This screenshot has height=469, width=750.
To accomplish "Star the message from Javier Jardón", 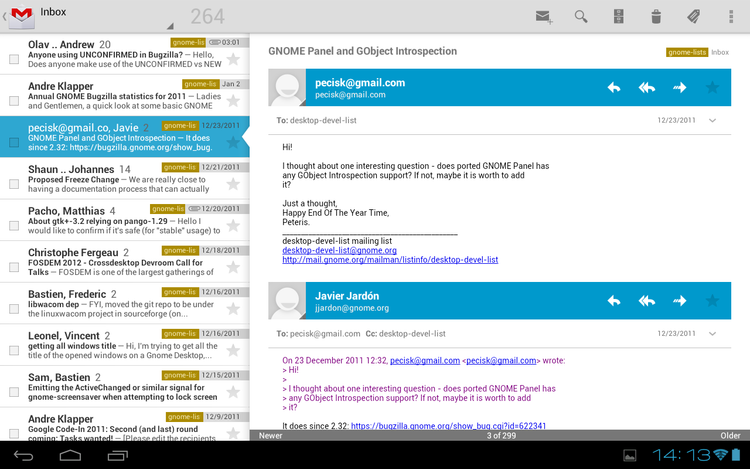I will point(712,300).
